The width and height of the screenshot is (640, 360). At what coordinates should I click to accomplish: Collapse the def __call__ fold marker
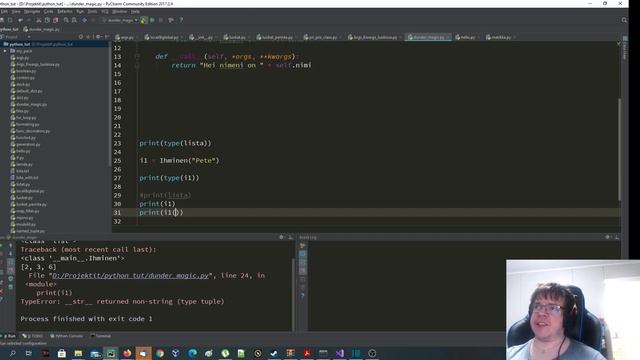[x=137, y=57]
